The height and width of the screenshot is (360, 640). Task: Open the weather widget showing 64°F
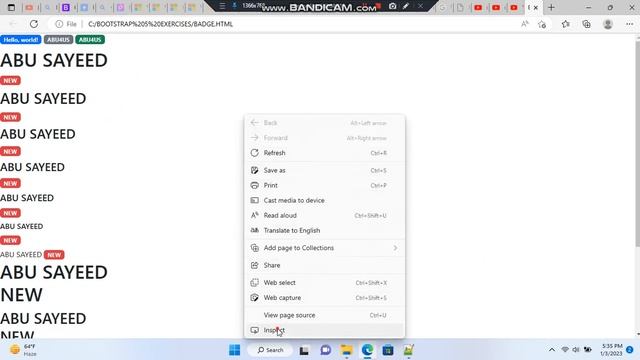click(24, 350)
